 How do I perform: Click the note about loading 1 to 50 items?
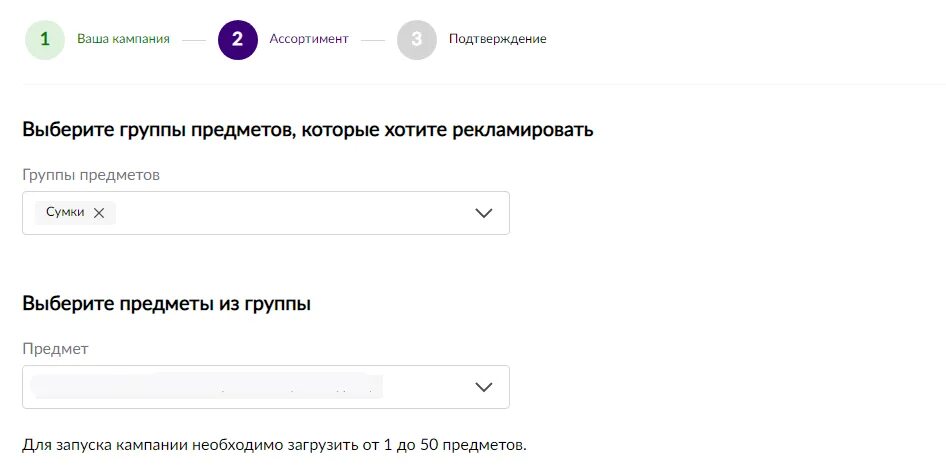274,443
